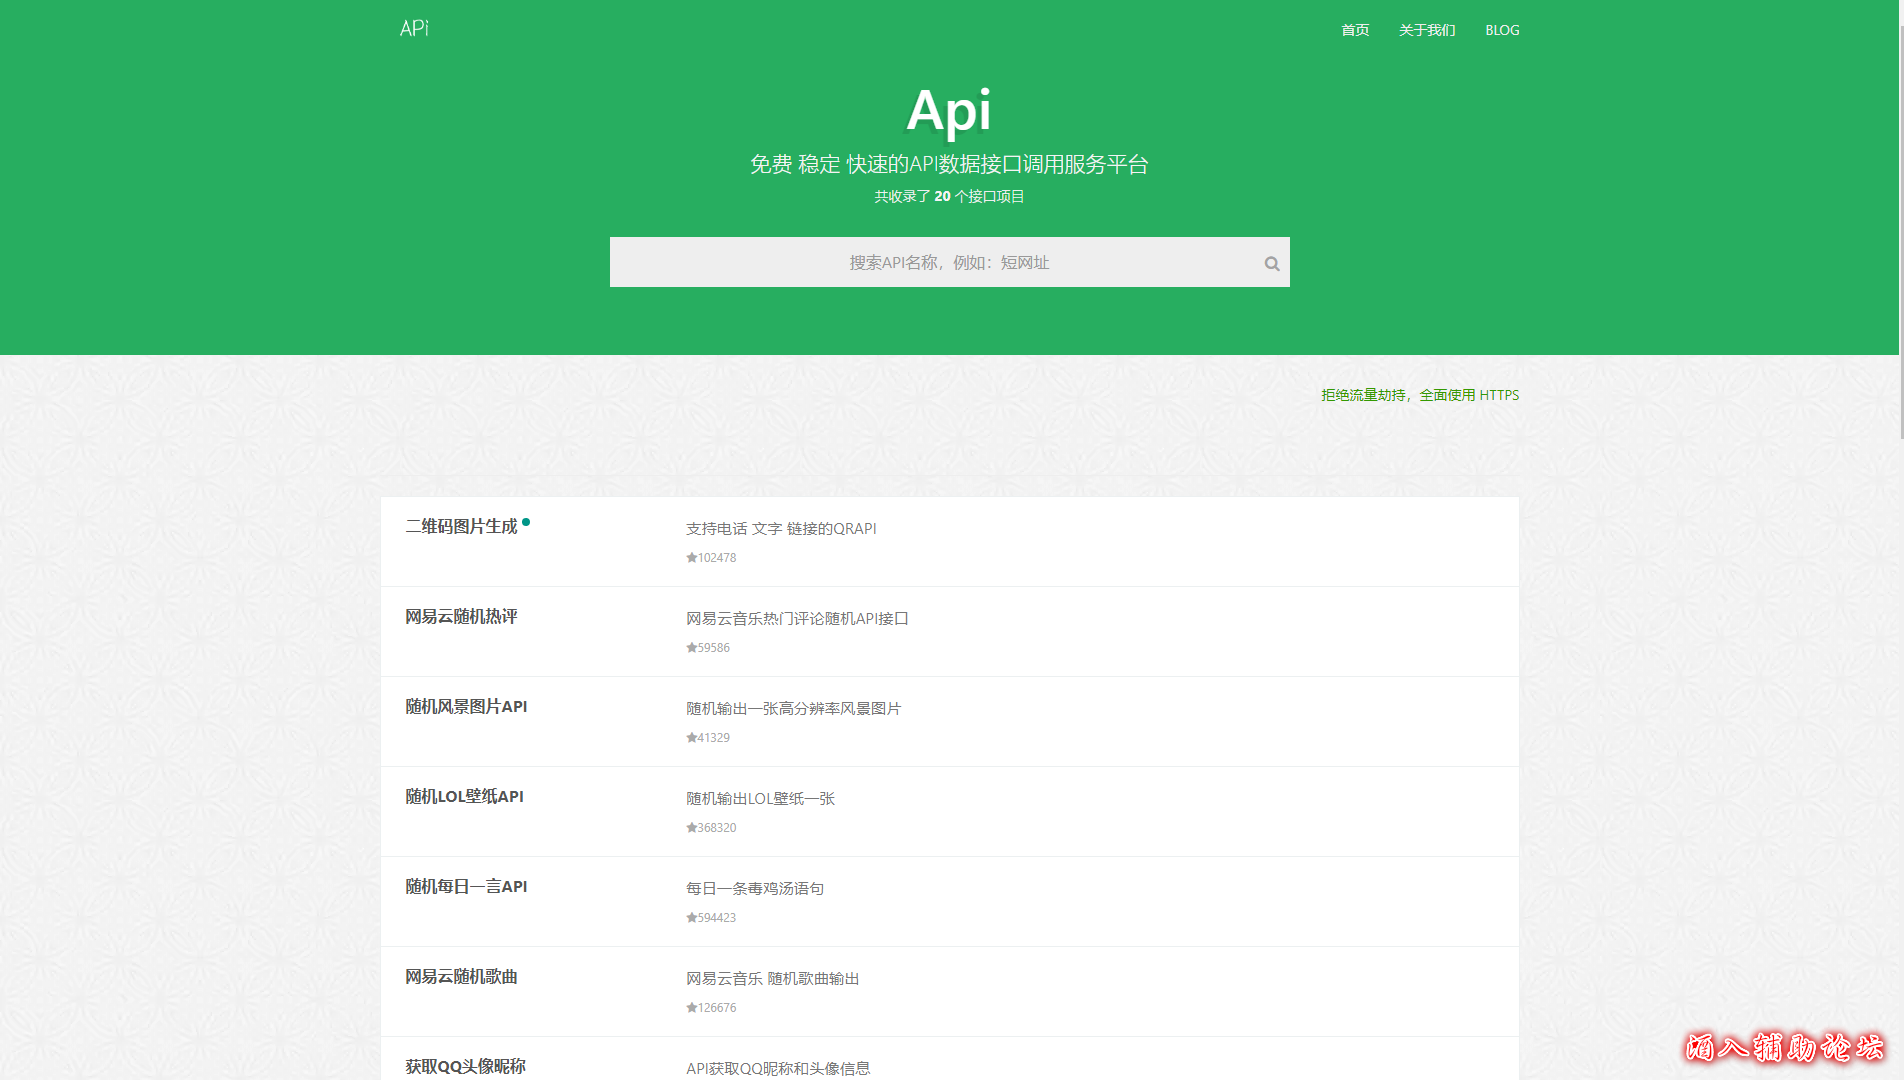The width and height of the screenshot is (1904, 1080).
Task: Click the 拒绝流量劫持 HTTPS notice text
Action: coord(1419,395)
